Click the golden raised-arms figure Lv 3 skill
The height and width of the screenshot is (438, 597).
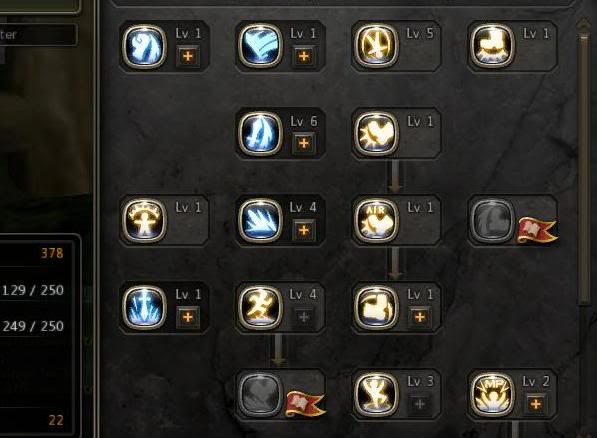376,394
